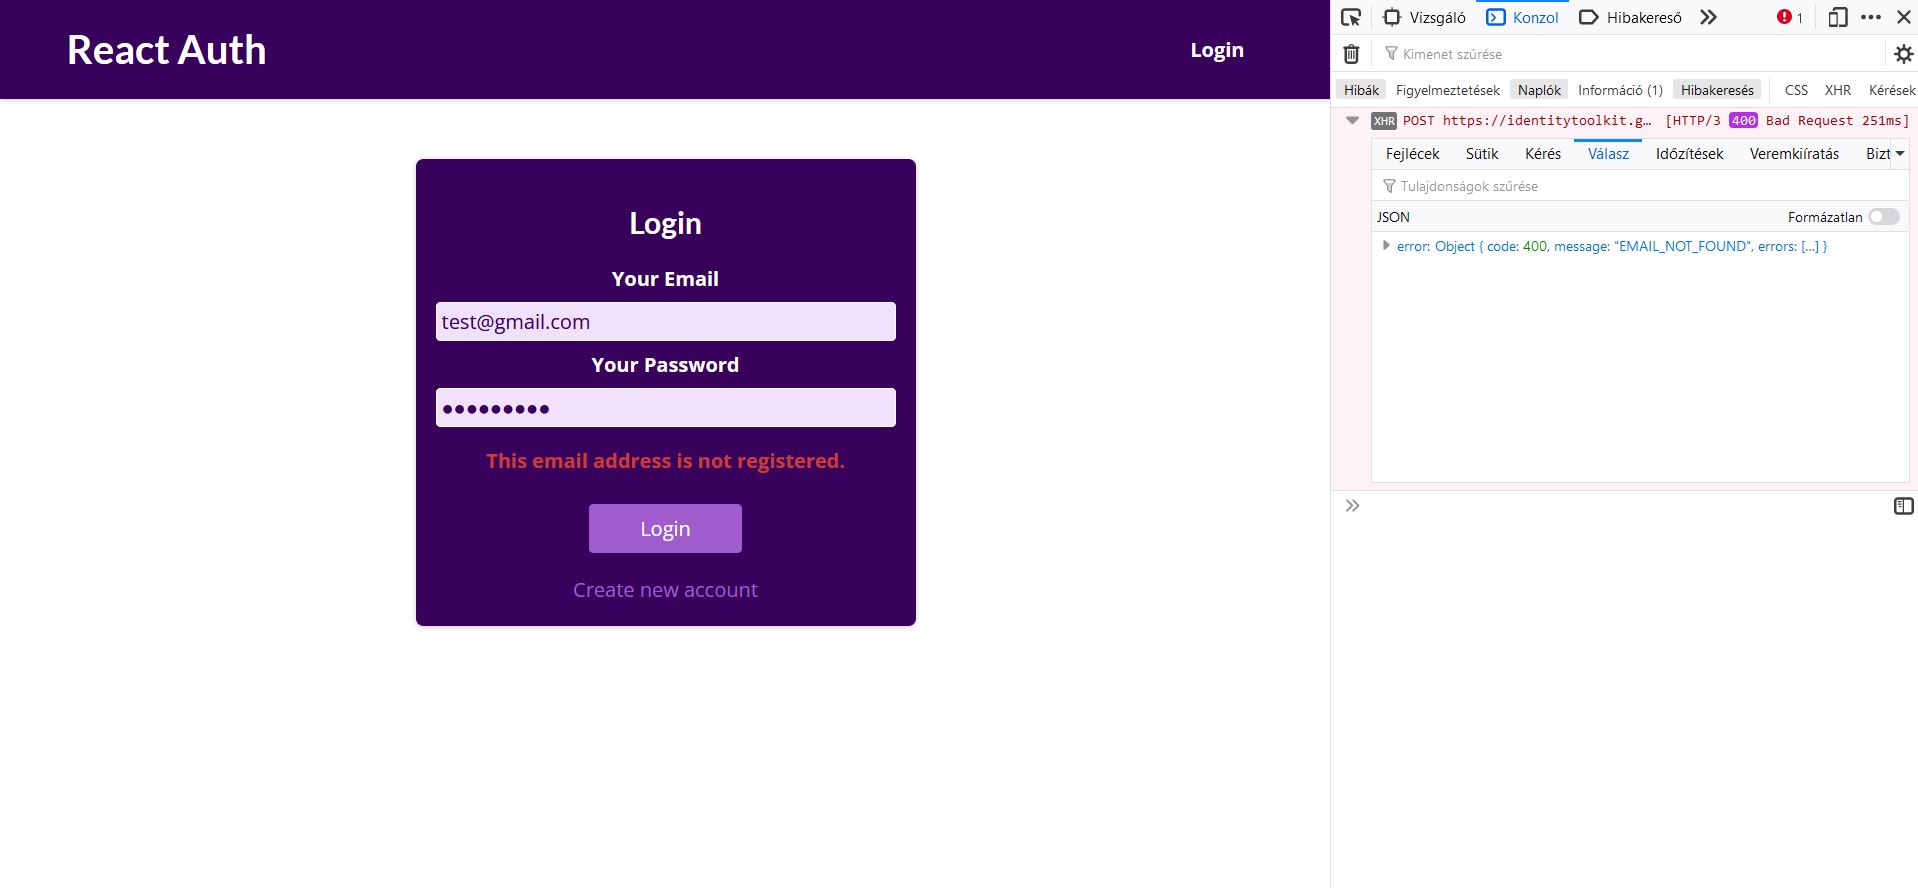Submit with the purple Login button
1918x888 pixels.
point(665,528)
